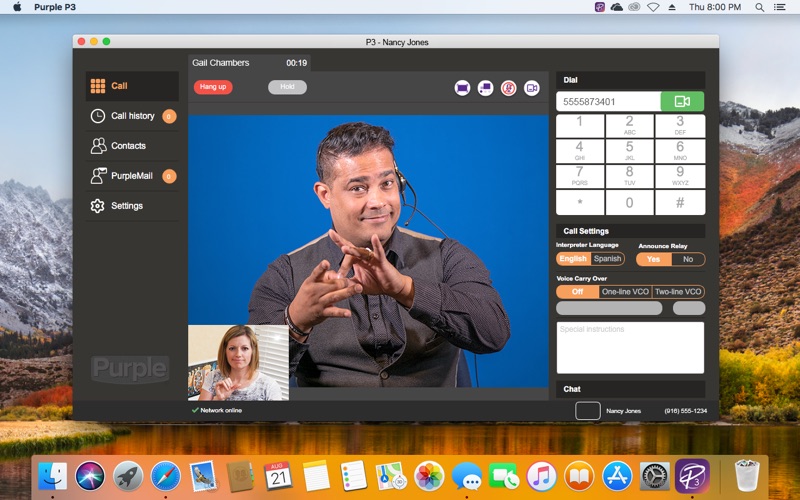
Task: Click the (916) 555-1234 phone number
Action: click(x=686, y=411)
